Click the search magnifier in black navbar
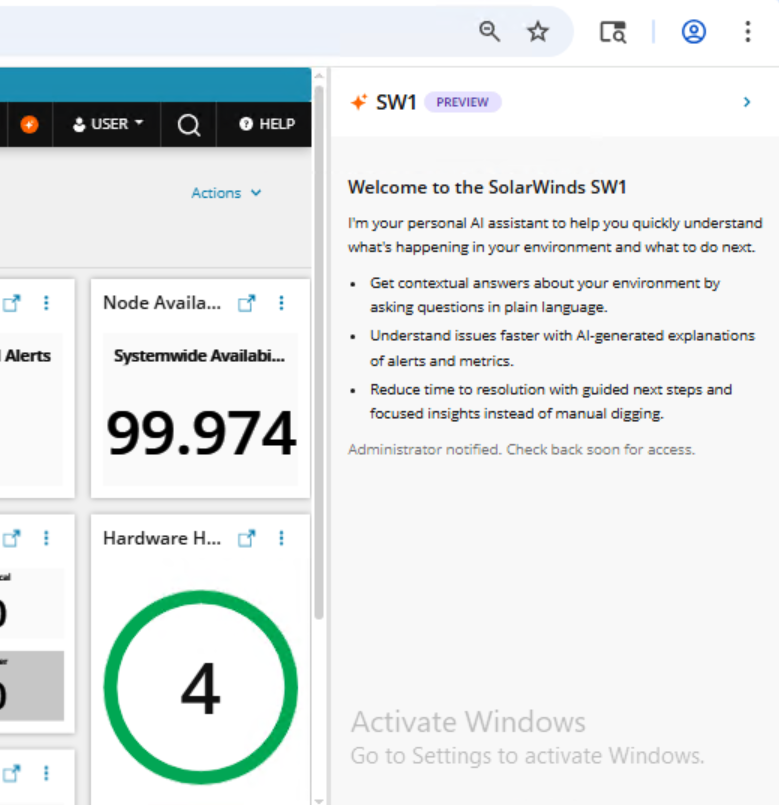 point(188,125)
